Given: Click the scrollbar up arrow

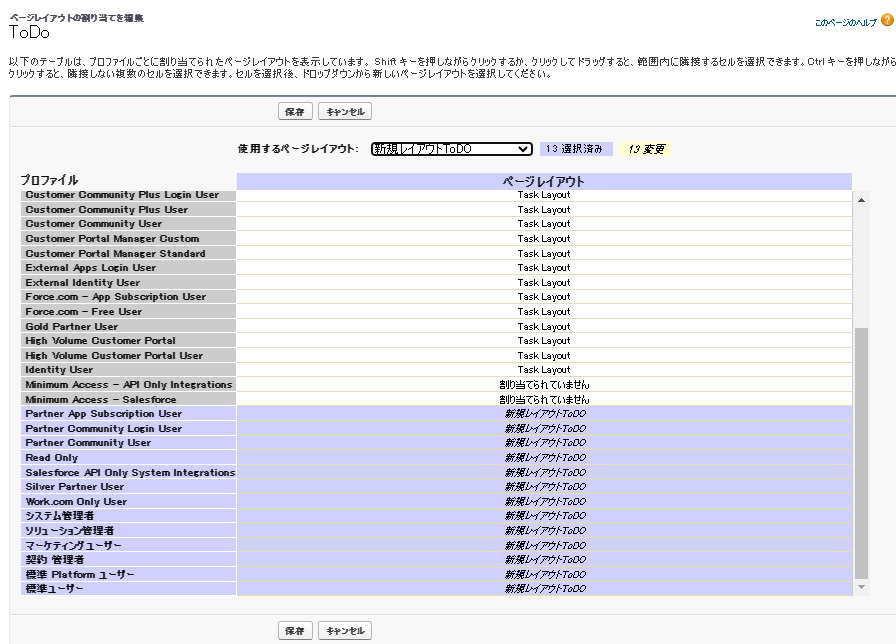Looking at the screenshot, I should click(861, 200).
